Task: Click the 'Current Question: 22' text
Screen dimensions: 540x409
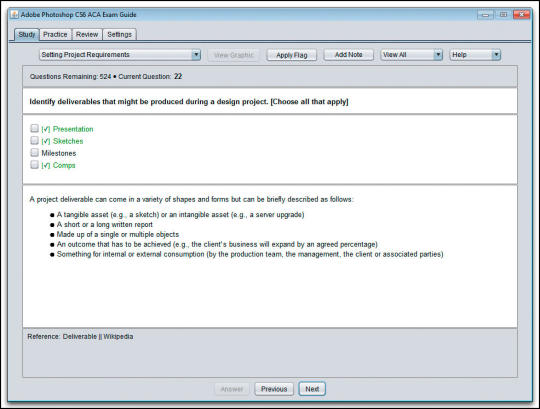Action: tap(150, 76)
